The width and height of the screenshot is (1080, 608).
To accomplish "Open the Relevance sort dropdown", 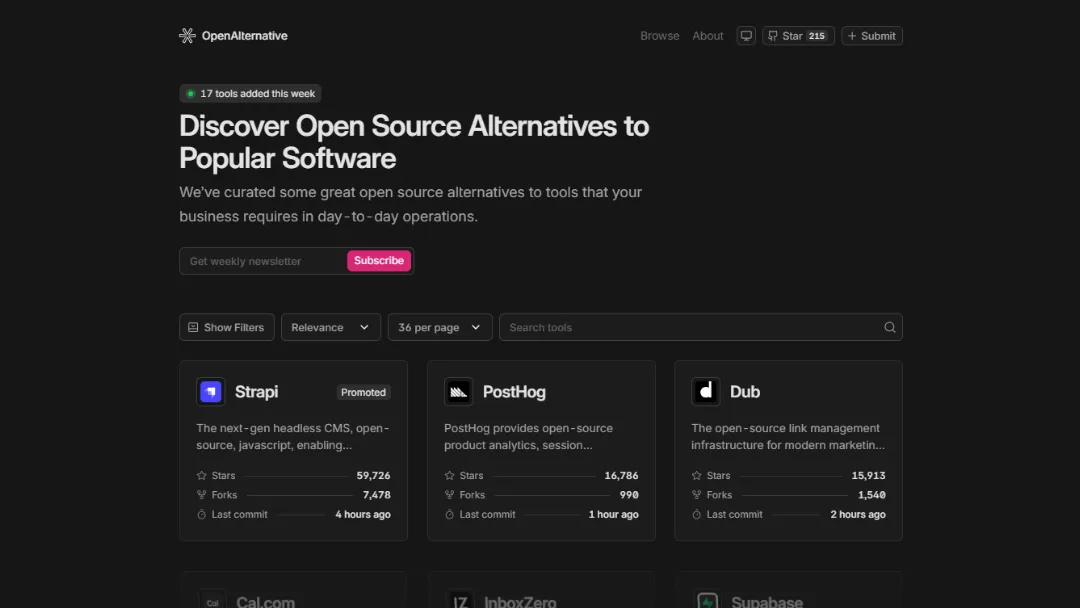I will pos(331,327).
